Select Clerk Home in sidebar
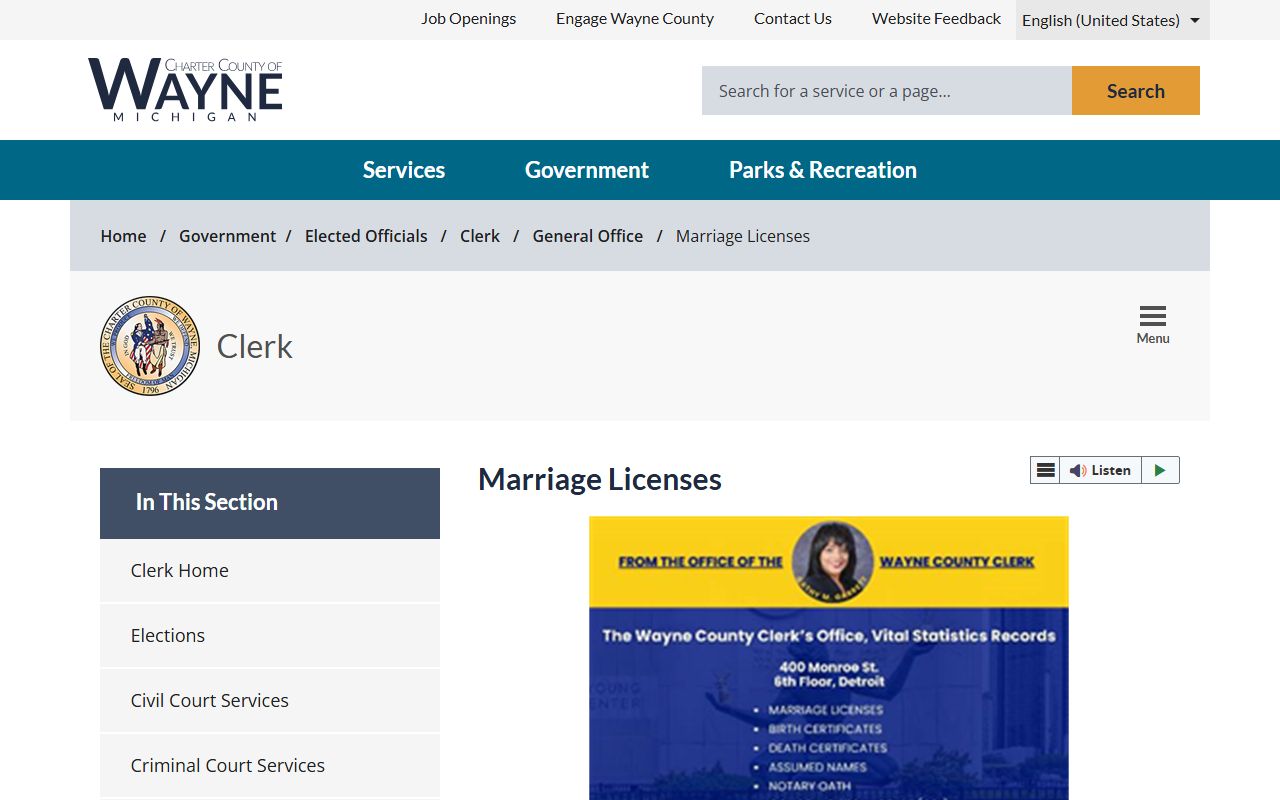This screenshot has width=1280, height=800. [x=270, y=571]
